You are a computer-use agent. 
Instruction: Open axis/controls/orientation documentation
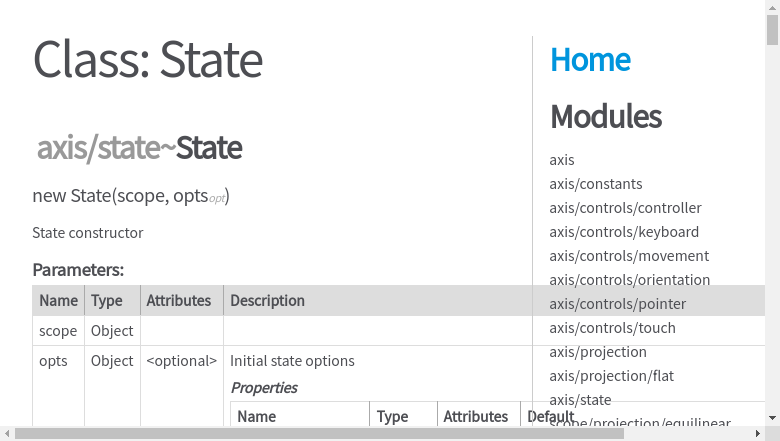[630, 280]
